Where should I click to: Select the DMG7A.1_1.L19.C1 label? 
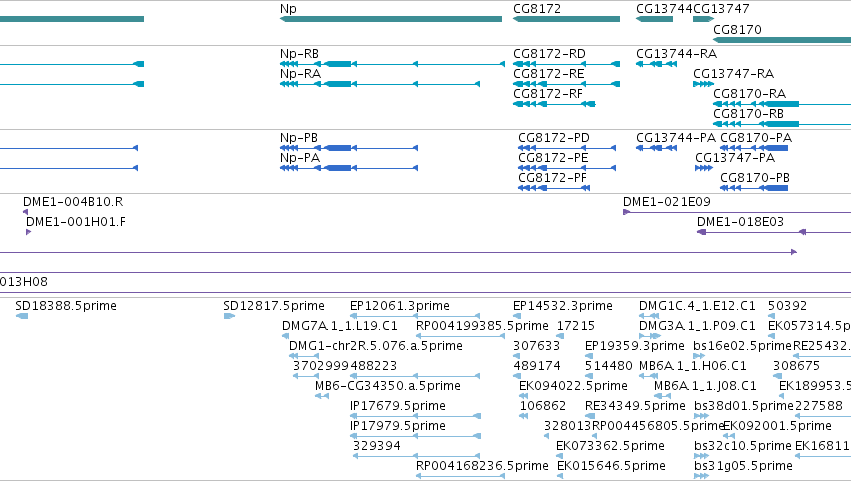pyautogui.click(x=340, y=326)
